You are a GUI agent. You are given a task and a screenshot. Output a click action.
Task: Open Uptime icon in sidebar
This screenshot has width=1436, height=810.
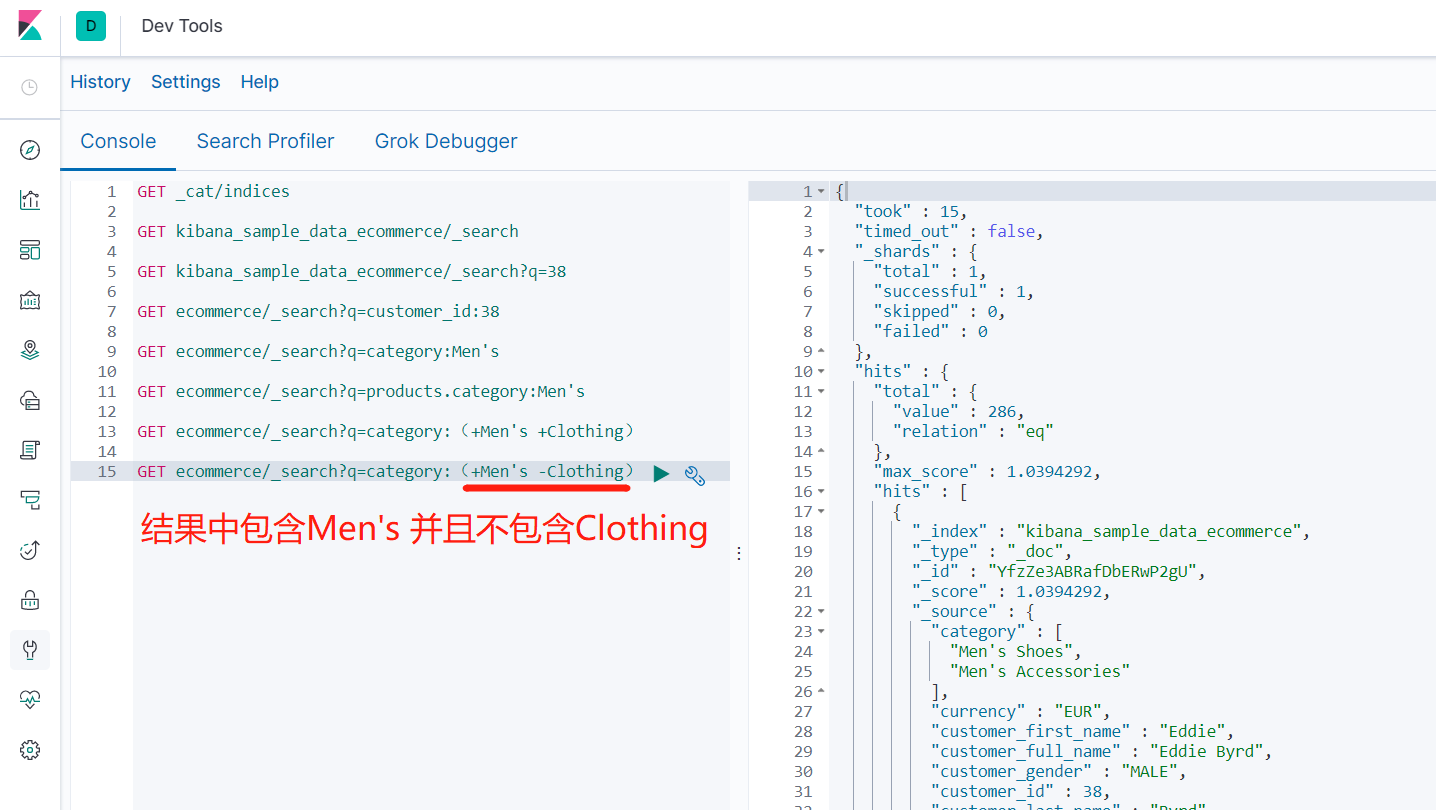[30, 550]
